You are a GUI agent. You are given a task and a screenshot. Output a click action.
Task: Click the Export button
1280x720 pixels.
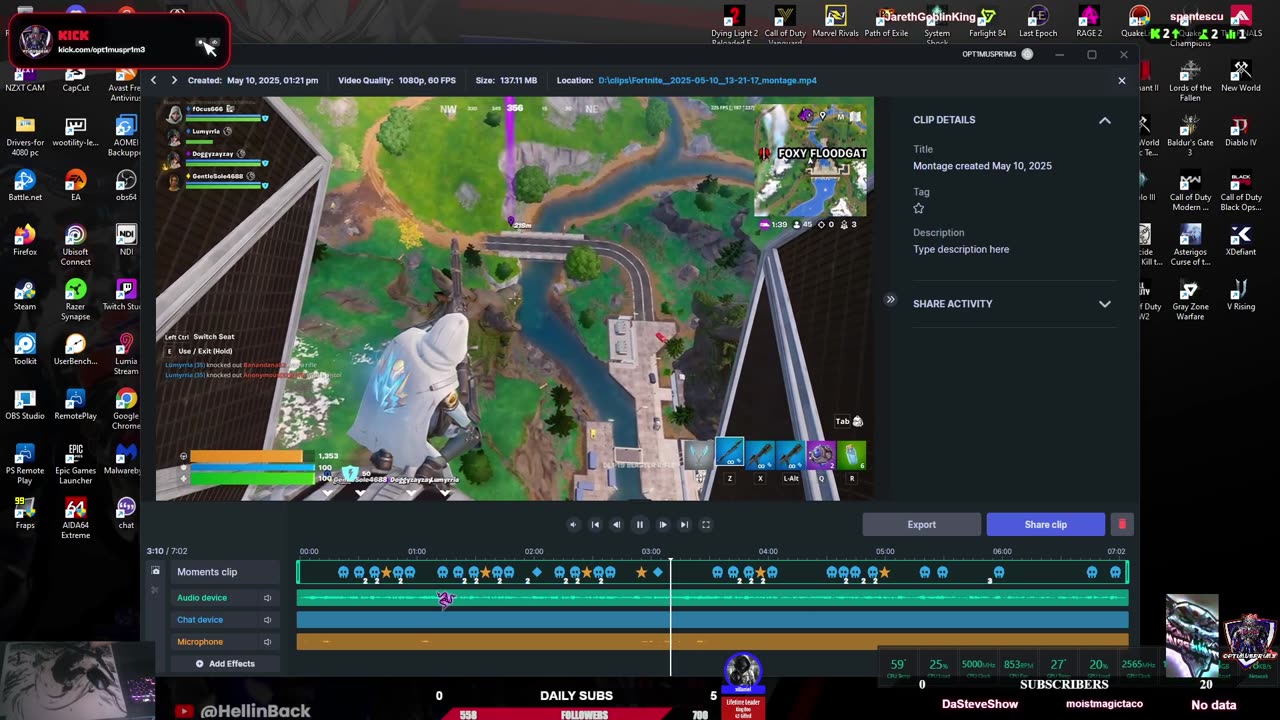[922, 524]
